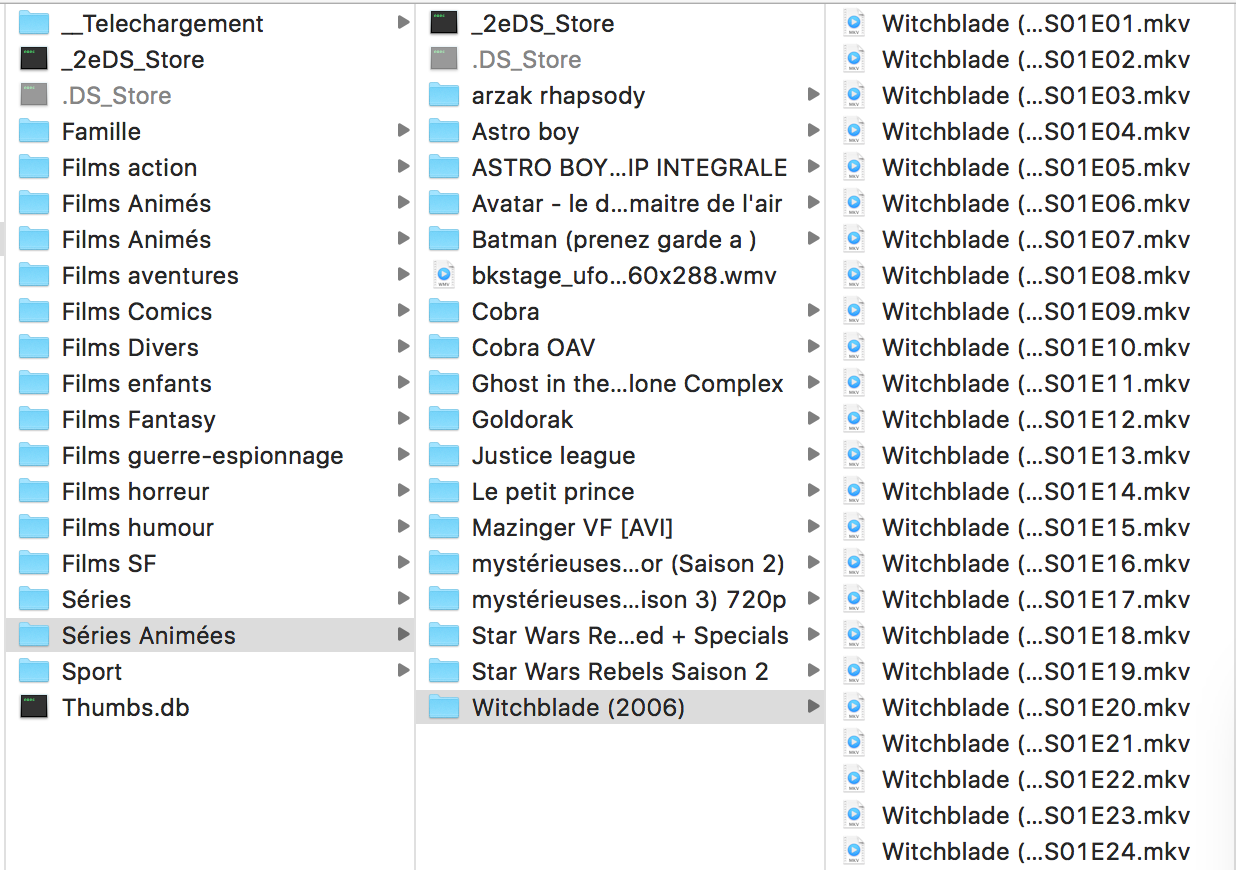Select file name Witchblade (...S01E22.mkv
The image size is (1236, 870).
click(x=1036, y=780)
